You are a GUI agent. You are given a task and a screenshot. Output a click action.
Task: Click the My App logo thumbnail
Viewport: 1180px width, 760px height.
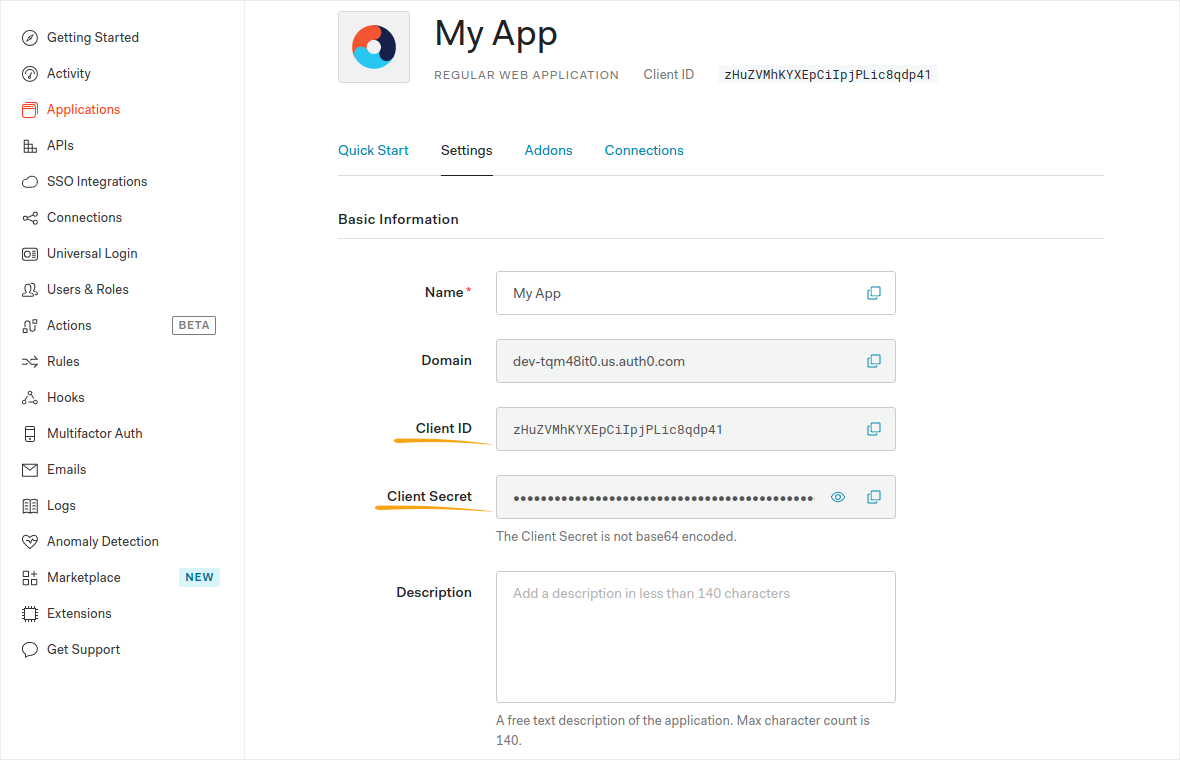pos(374,47)
